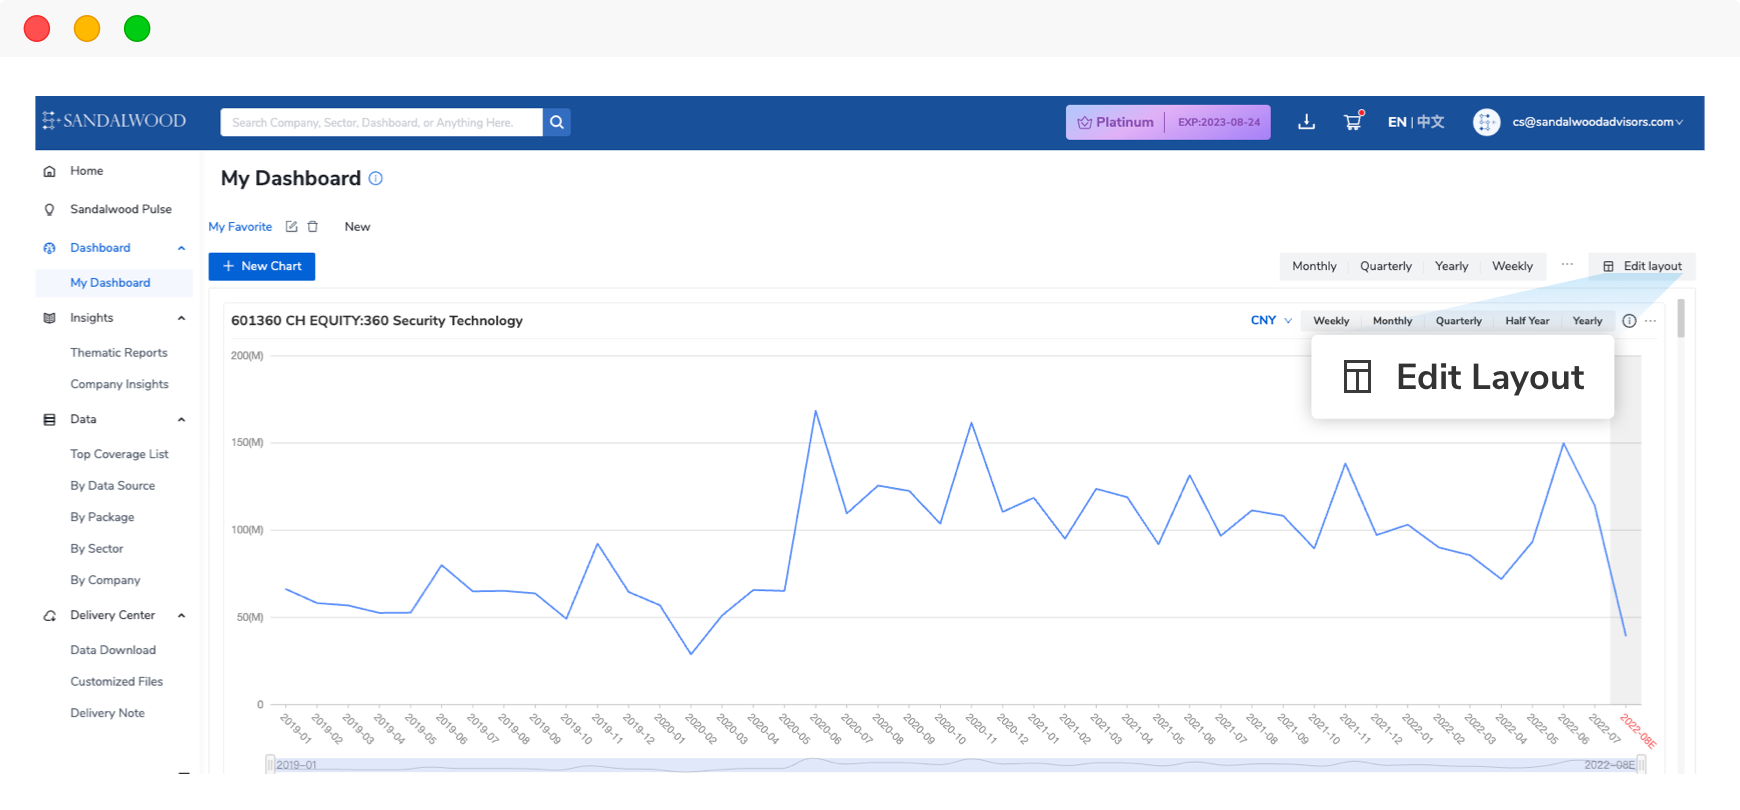Select the New dashboard tab

pyautogui.click(x=357, y=227)
